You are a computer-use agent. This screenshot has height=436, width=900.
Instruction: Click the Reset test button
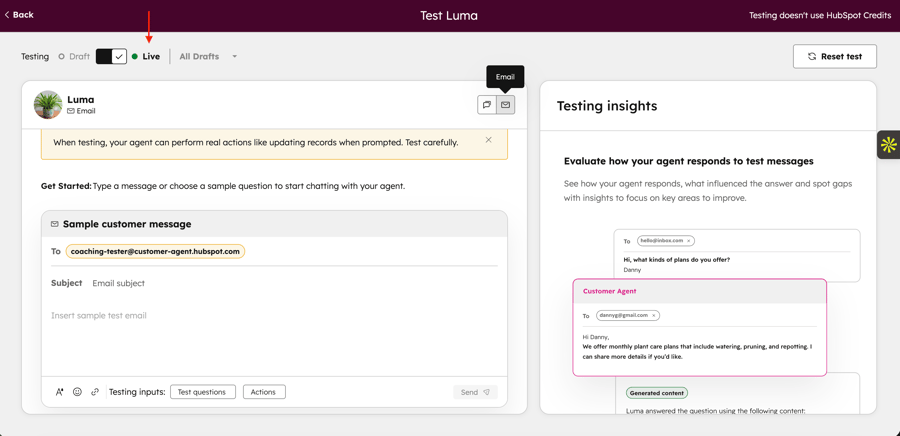point(834,57)
